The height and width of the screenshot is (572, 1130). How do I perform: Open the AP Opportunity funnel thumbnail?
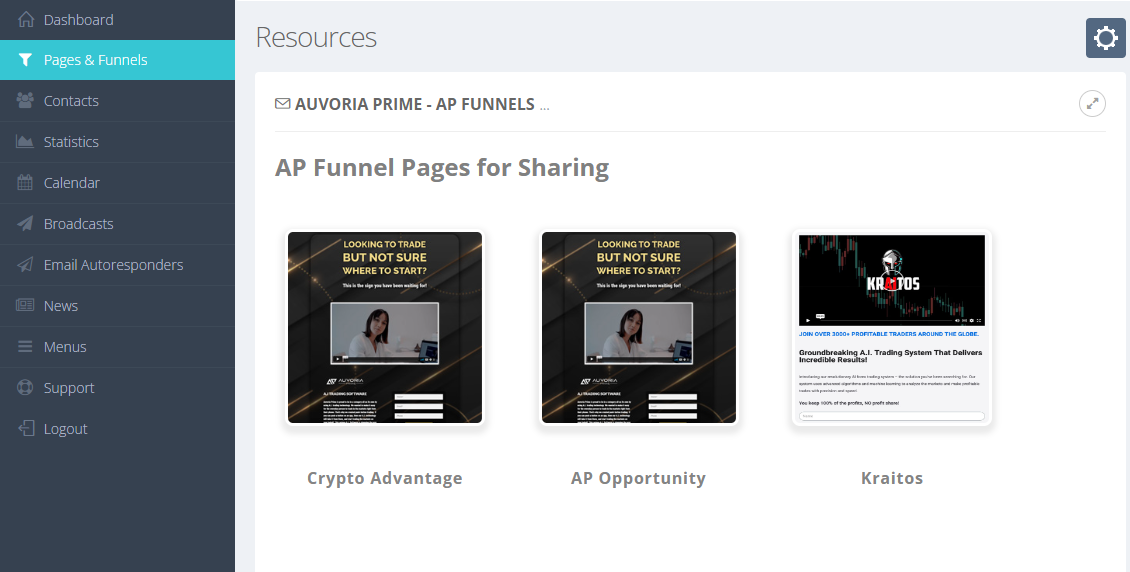[639, 327]
